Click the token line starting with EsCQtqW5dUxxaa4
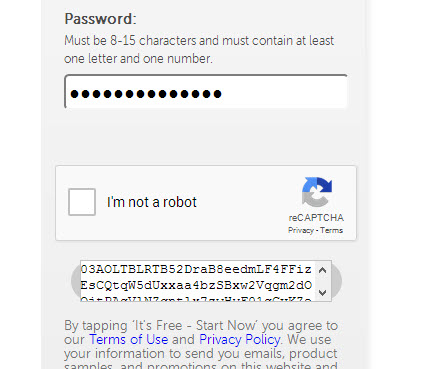This screenshot has height=369, width=423. click(x=196, y=285)
